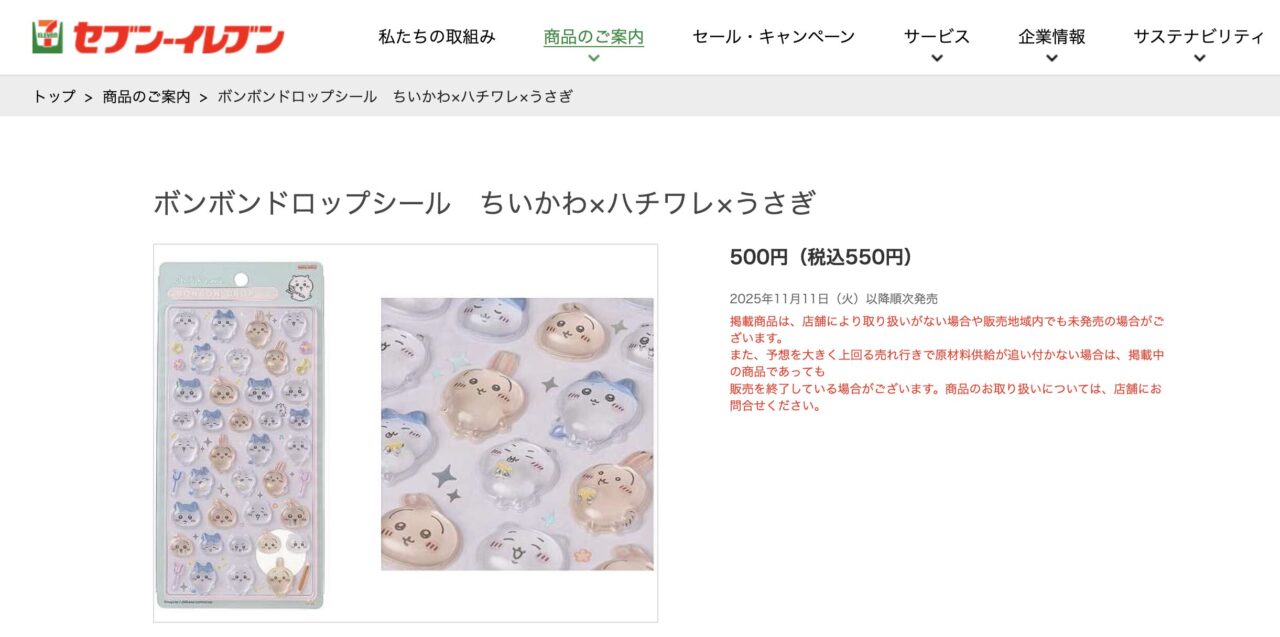Click the red availability notice text
Viewport: 1280px width, 637px height.
click(947, 364)
